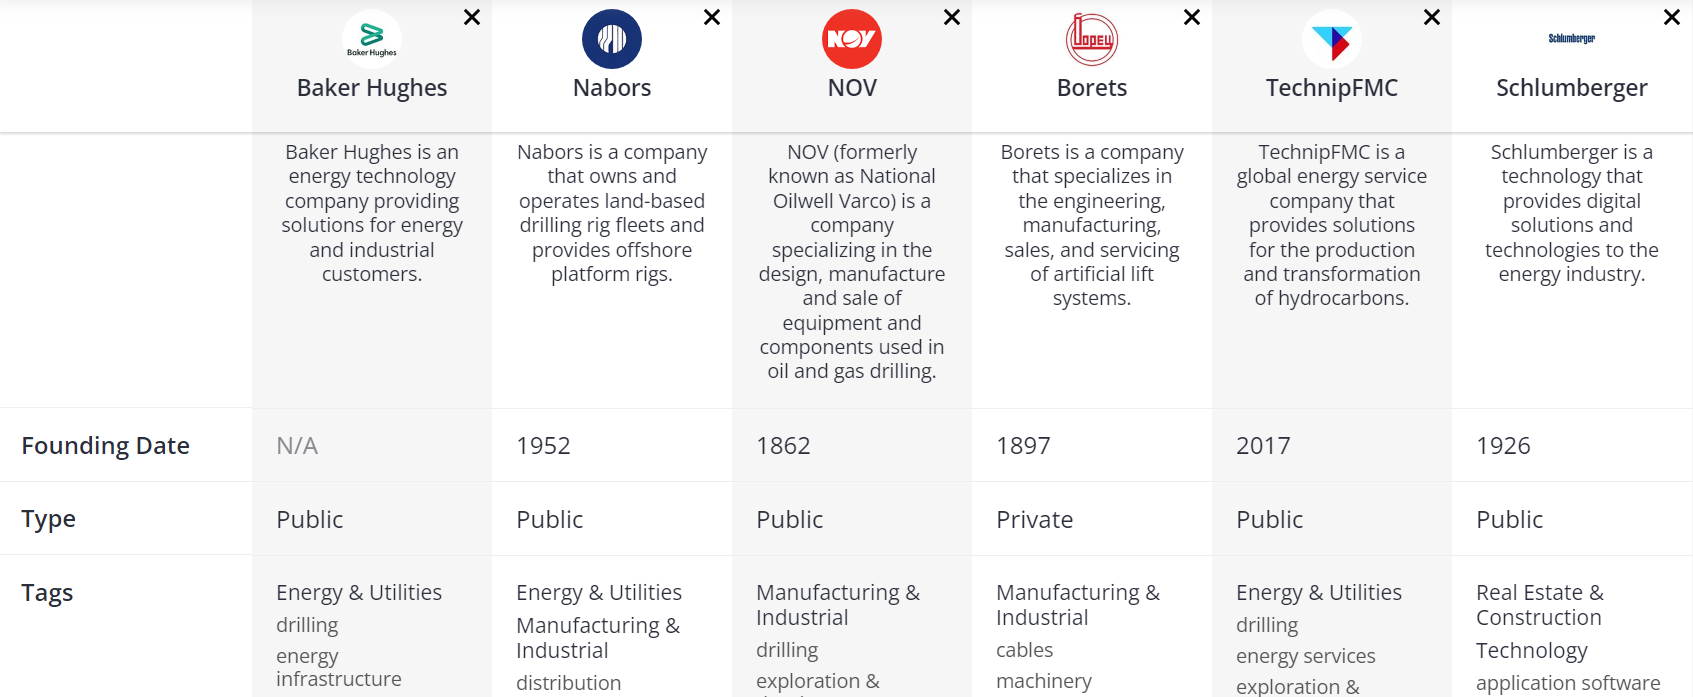Remove Nabors column with X
Screen dimensions: 1693x697
[x=712, y=17]
